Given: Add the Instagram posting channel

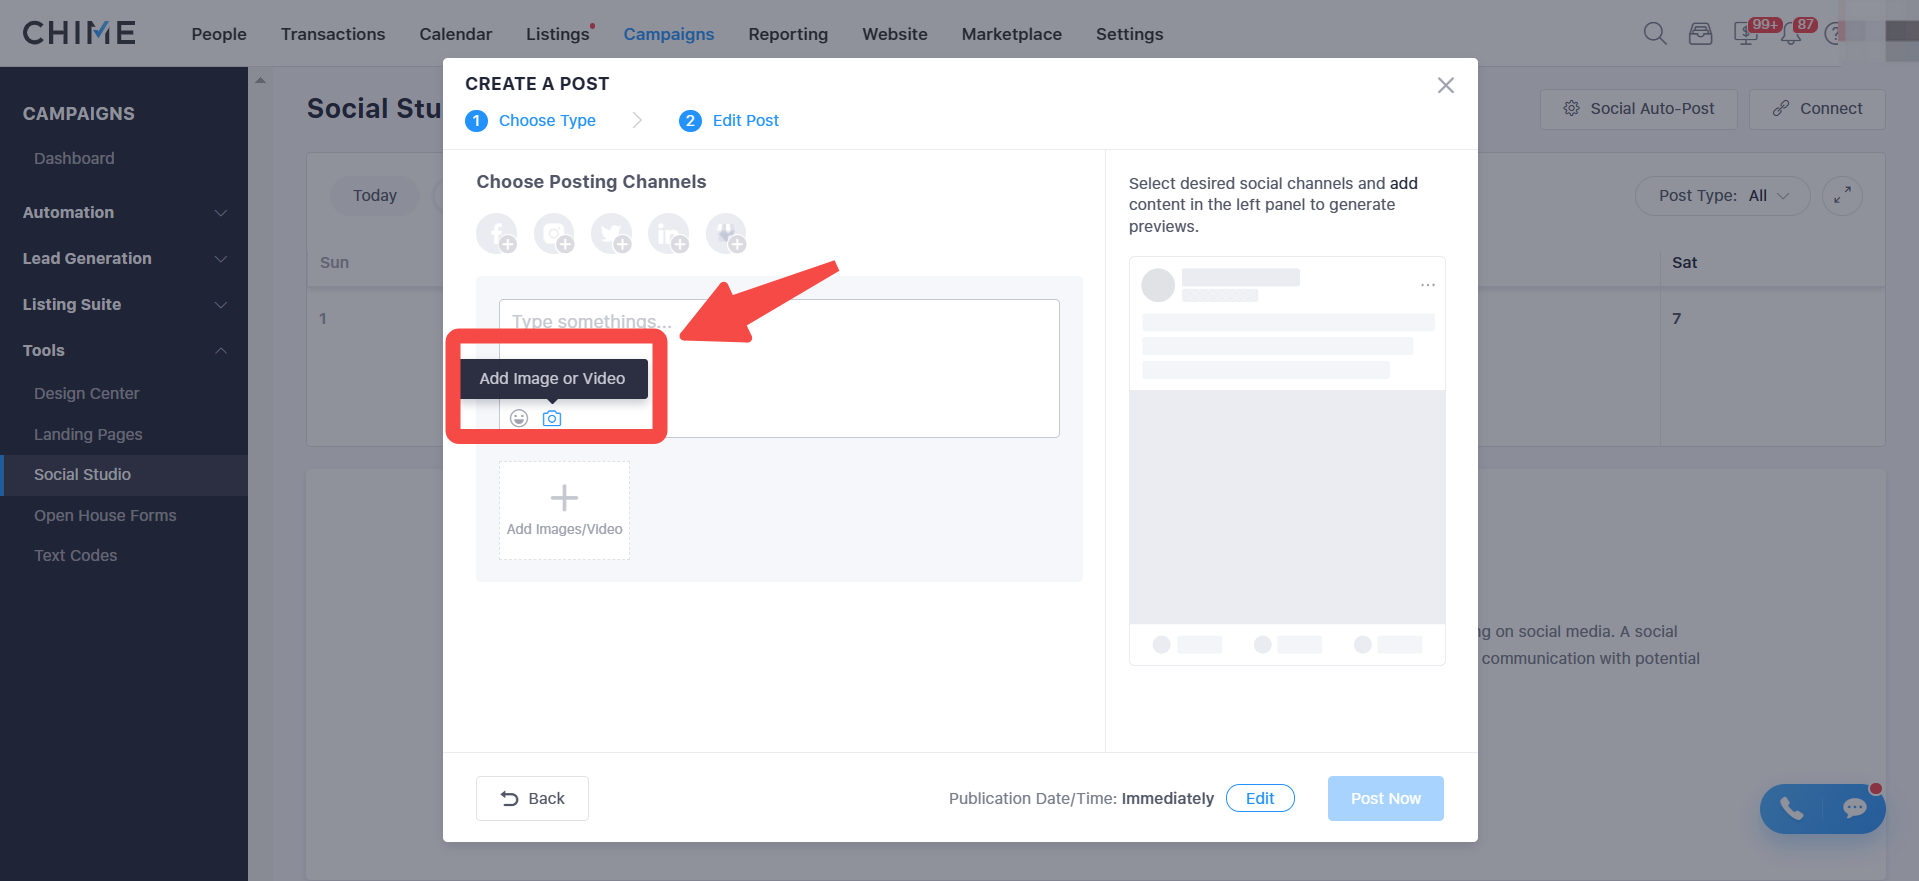Looking at the screenshot, I should pos(554,234).
